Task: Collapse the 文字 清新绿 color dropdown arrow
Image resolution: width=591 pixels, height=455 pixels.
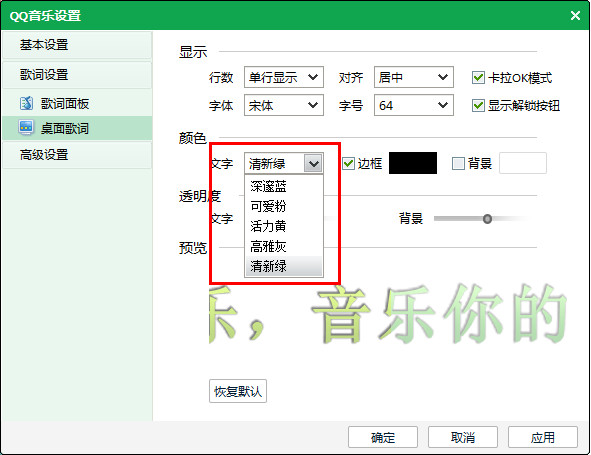Action: point(313,163)
